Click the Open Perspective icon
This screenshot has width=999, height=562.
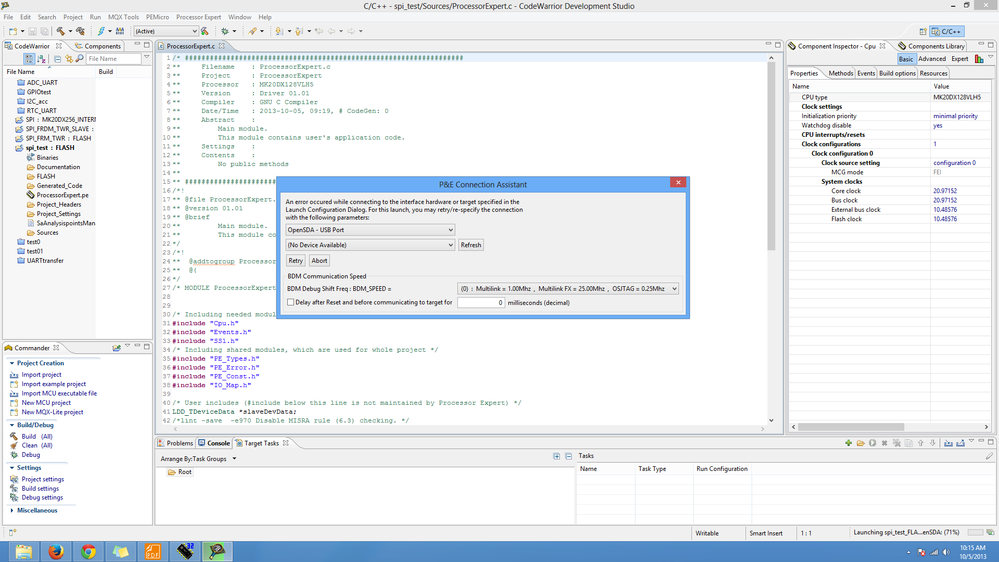coord(923,31)
